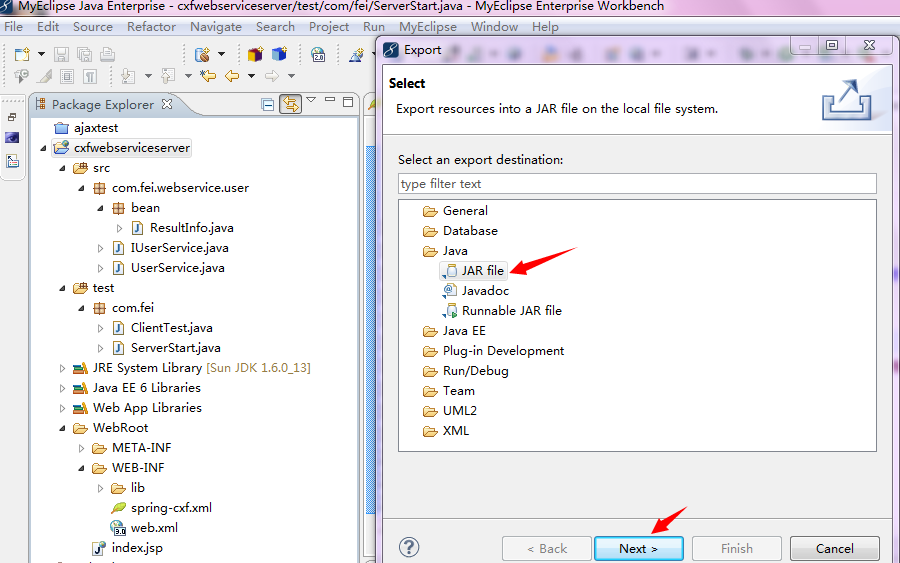
Task: Open the Export dialog help icon
Action: pos(409,547)
